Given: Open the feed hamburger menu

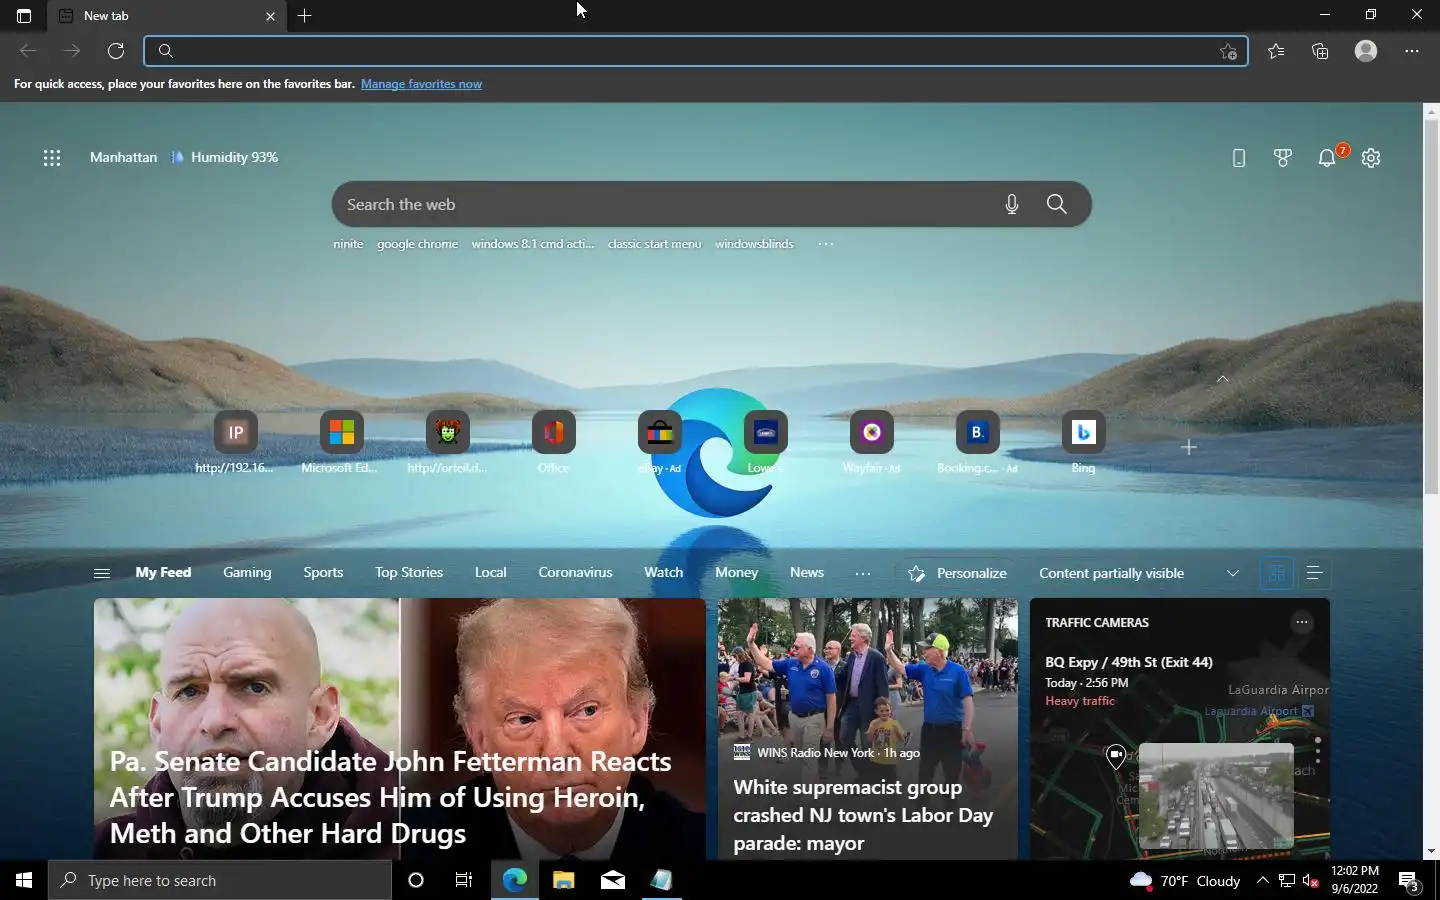Looking at the screenshot, I should point(101,573).
